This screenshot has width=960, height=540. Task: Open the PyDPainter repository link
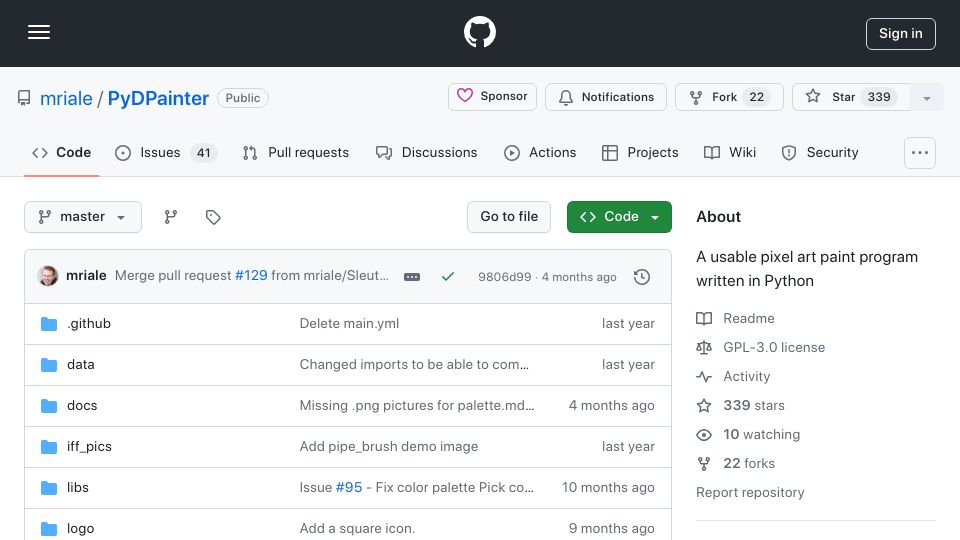click(158, 98)
